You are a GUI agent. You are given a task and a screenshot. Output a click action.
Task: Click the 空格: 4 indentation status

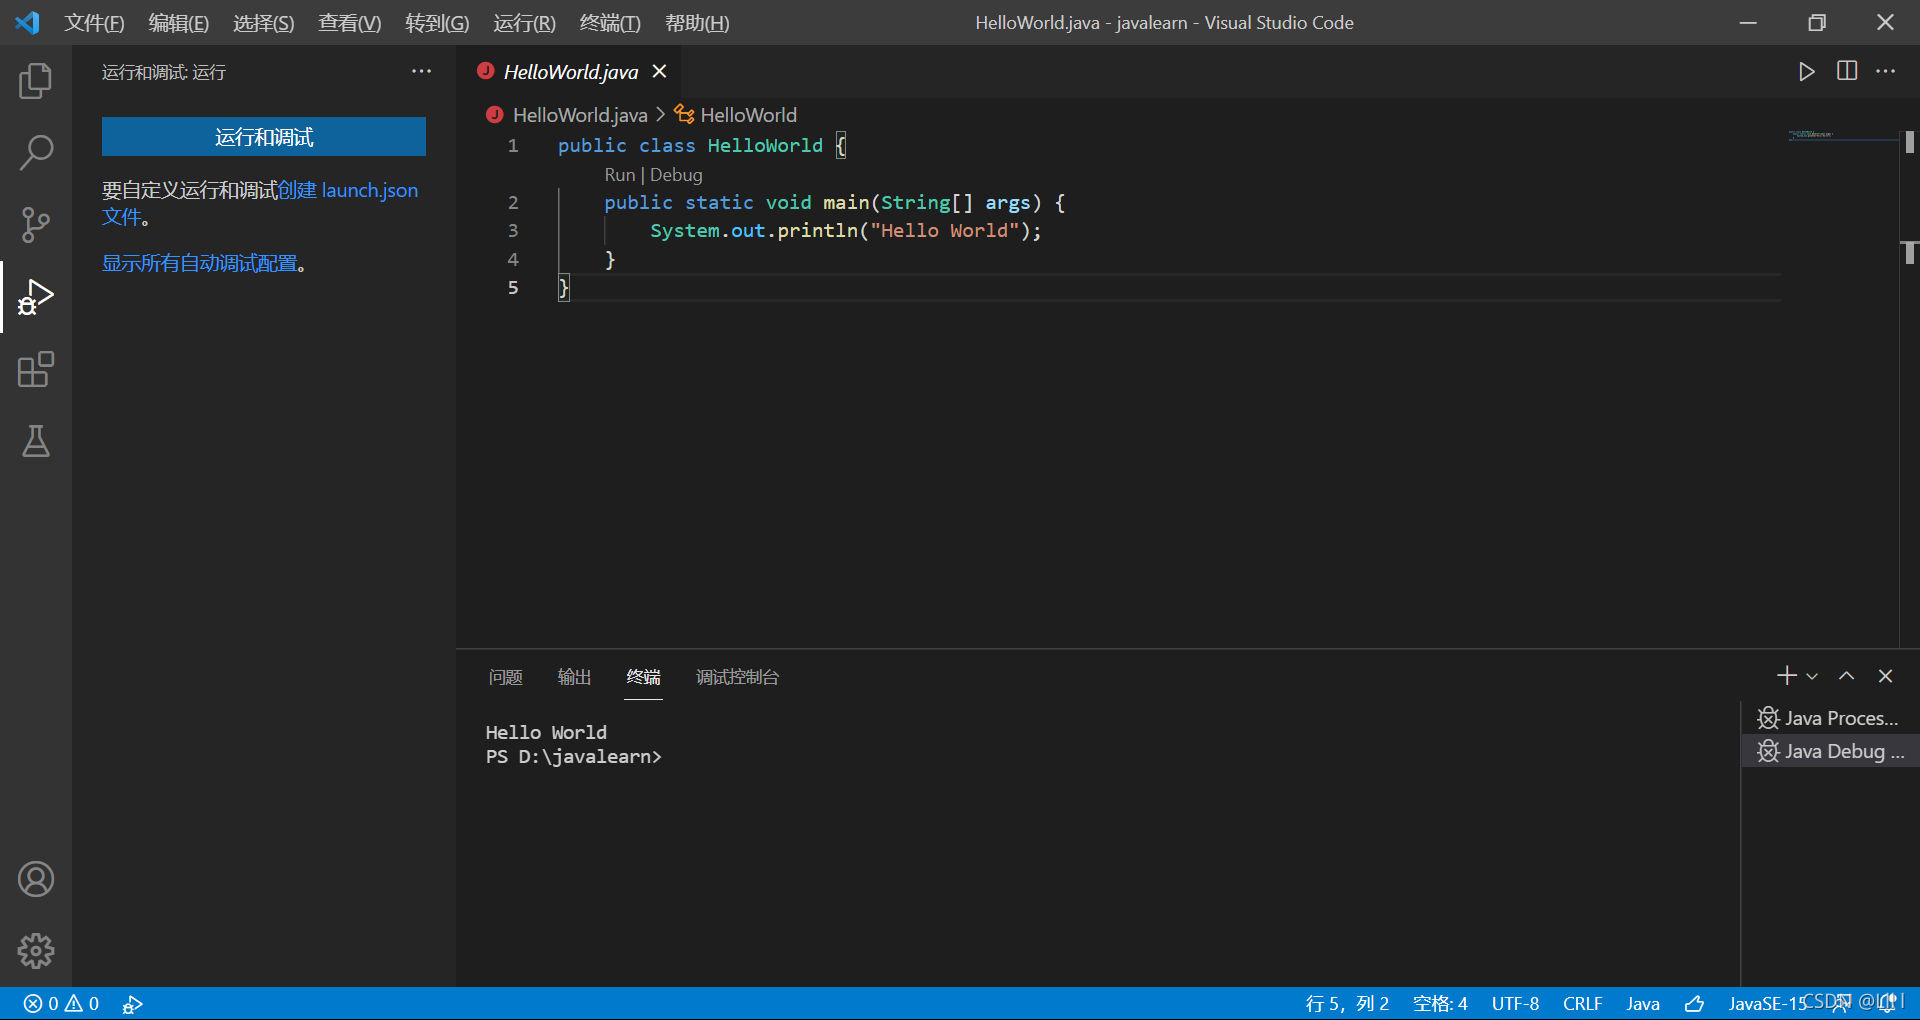[x=1440, y=1004]
